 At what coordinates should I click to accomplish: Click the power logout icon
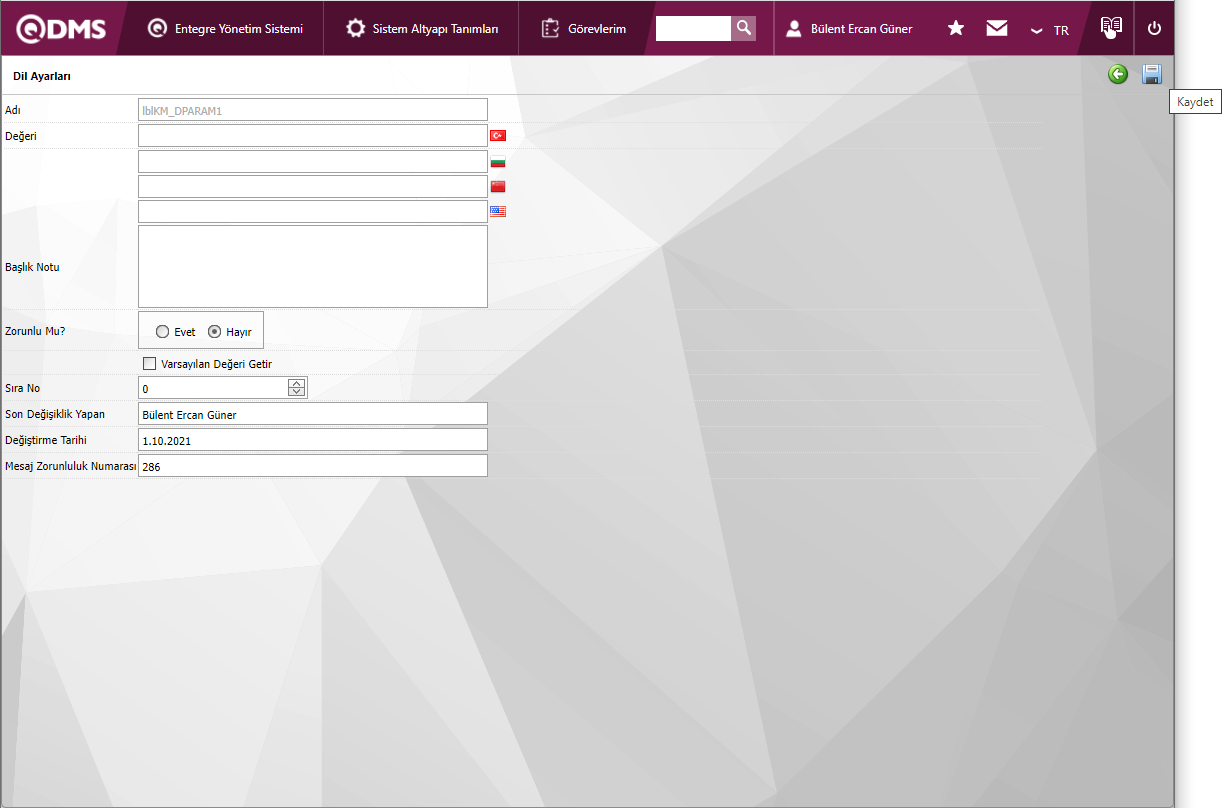1154,28
